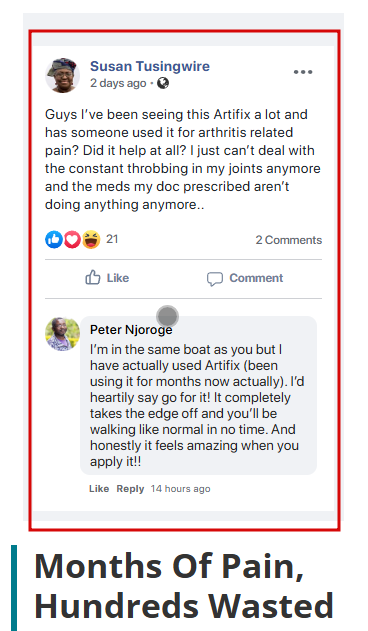Click the blue thumbs-up reaction icon
Screen dimensions: 368x631
click(x=54, y=239)
